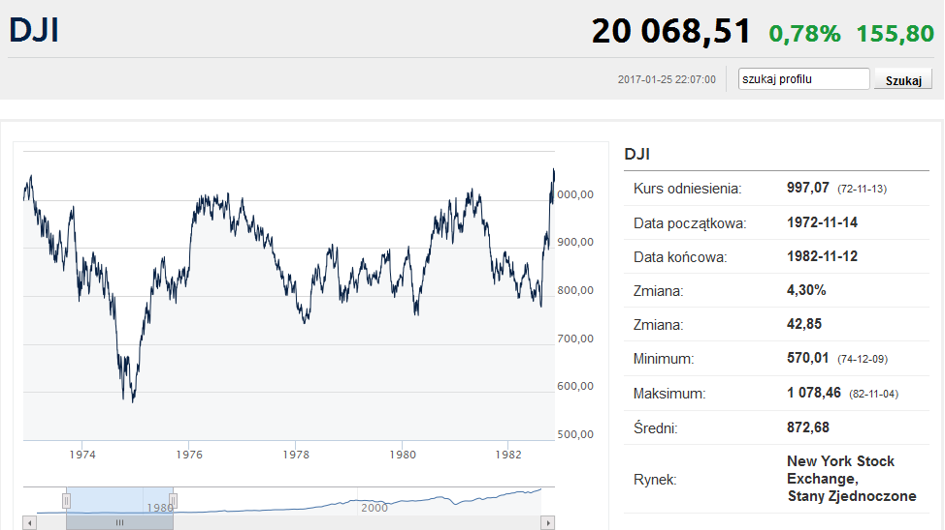
Task: Grab the left range handle of navigator
Action: [66, 500]
